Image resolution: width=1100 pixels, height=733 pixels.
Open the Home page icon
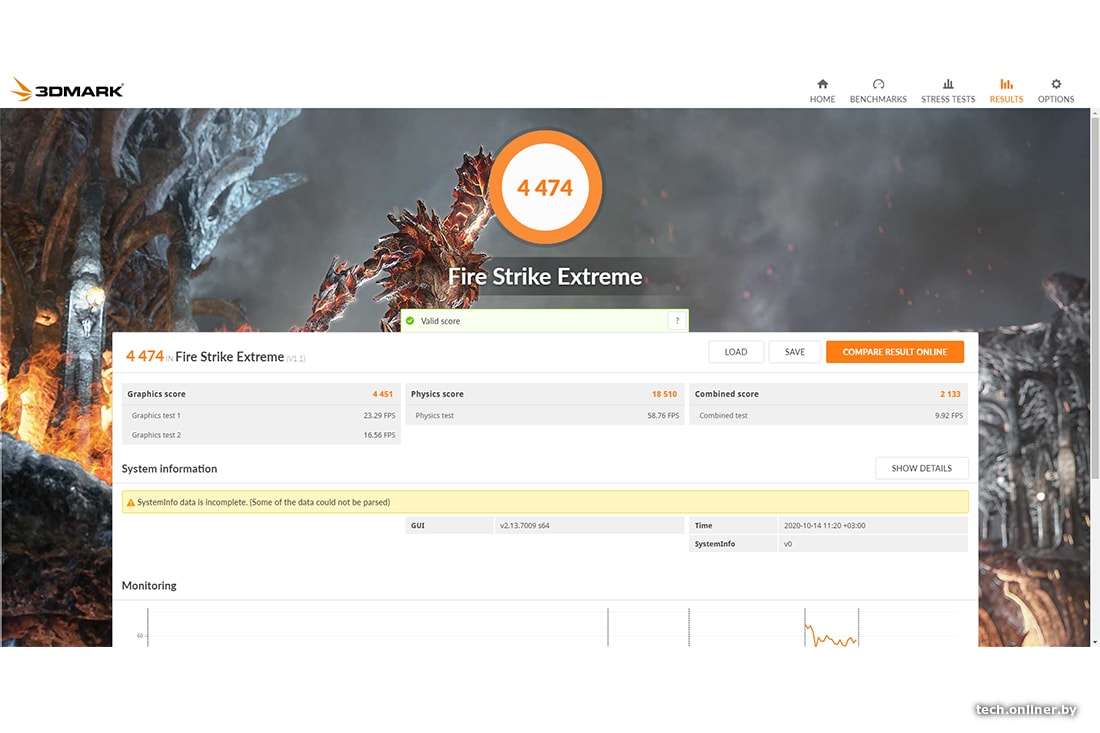822,84
